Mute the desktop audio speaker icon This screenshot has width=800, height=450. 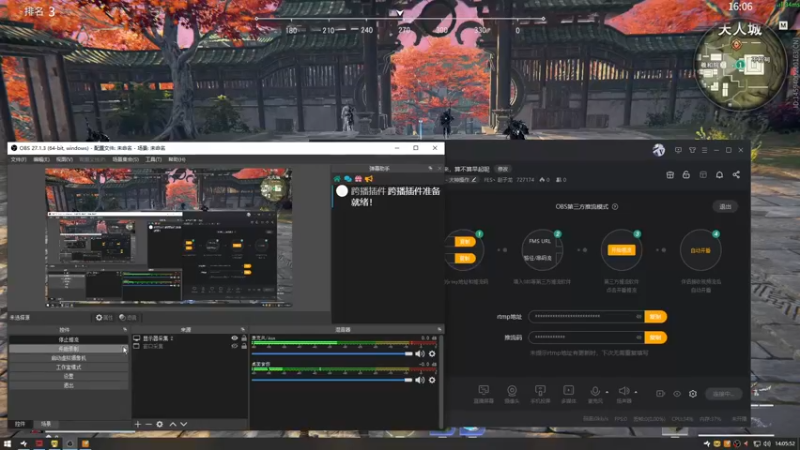click(420, 380)
